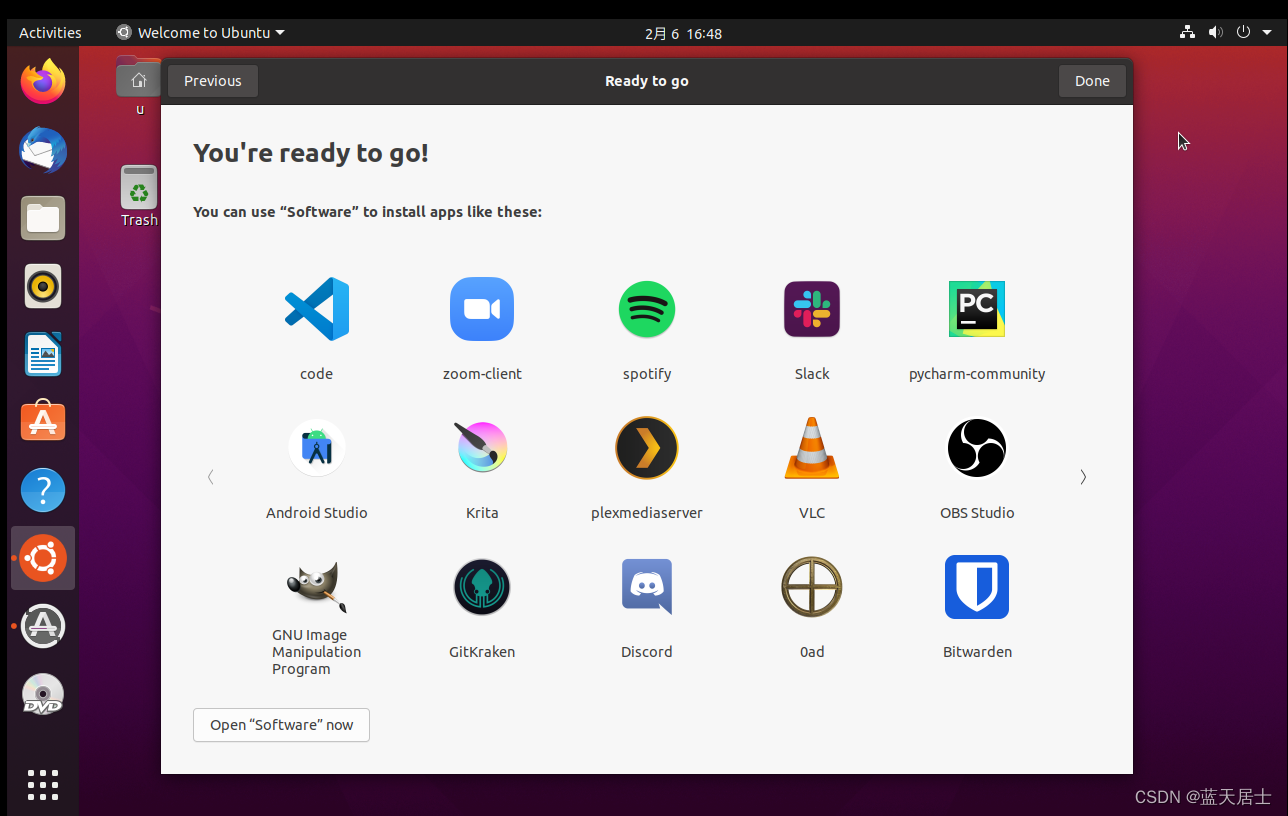Click the Help question mark dock icon
1288x816 pixels.
pos(43,491)
